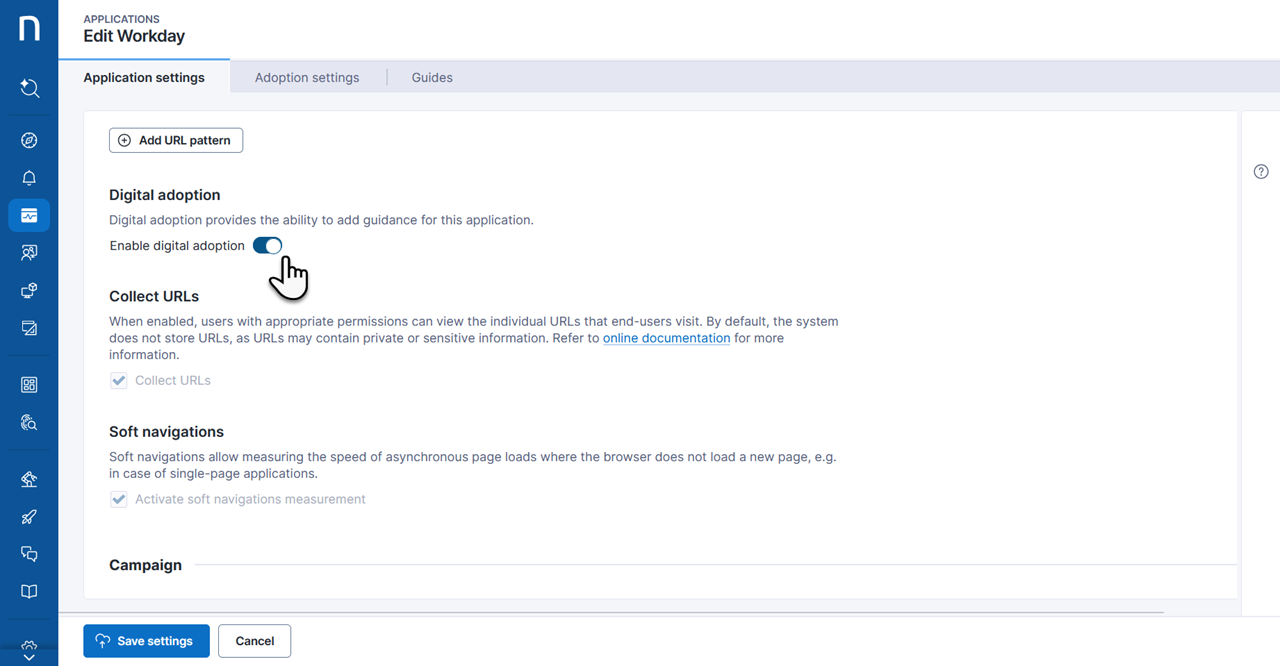This screenshot has height=666, width=1280.
Task: Open the compass icon in sidebar
Action: point(29,140)
